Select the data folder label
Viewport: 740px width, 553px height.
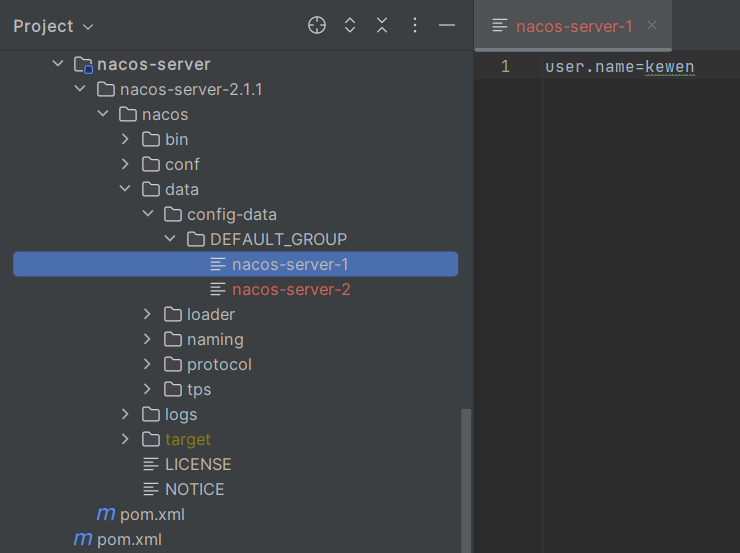[182, 190]
